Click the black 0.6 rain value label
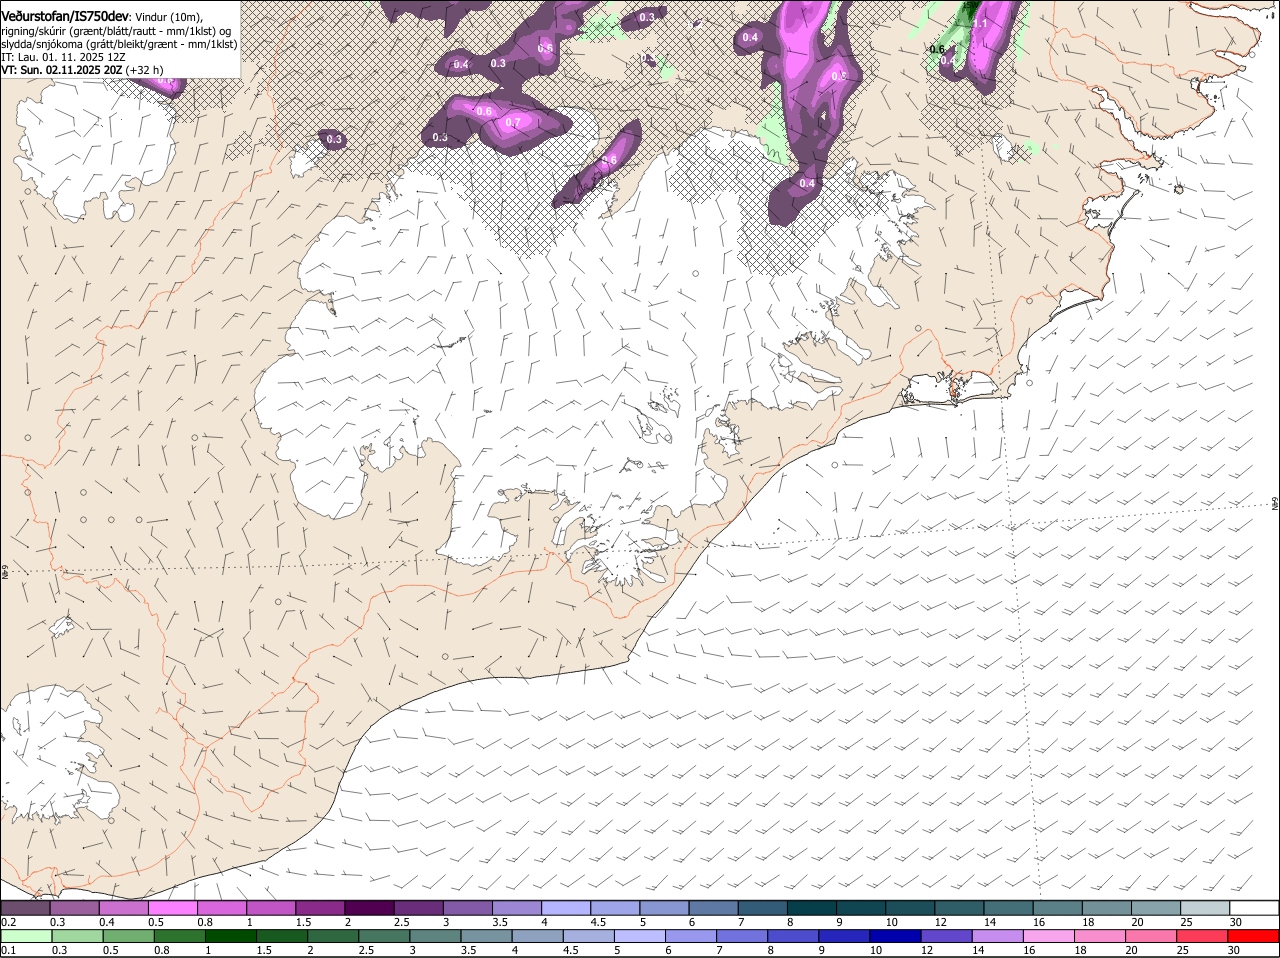This screenshot has height=958, width=1280. point(937,49)
